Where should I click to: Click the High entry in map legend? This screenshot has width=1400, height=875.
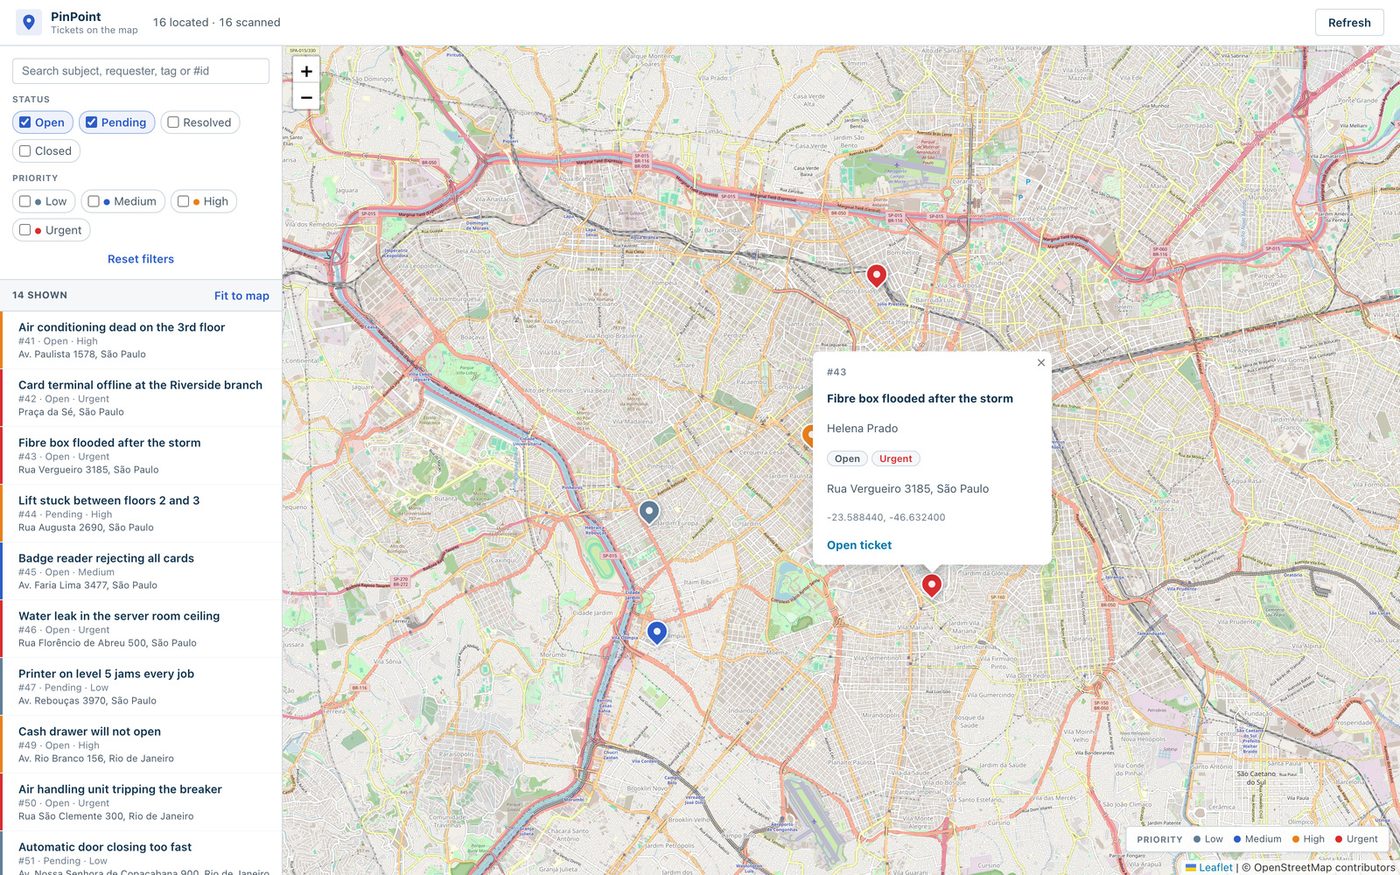(1308, 839)
